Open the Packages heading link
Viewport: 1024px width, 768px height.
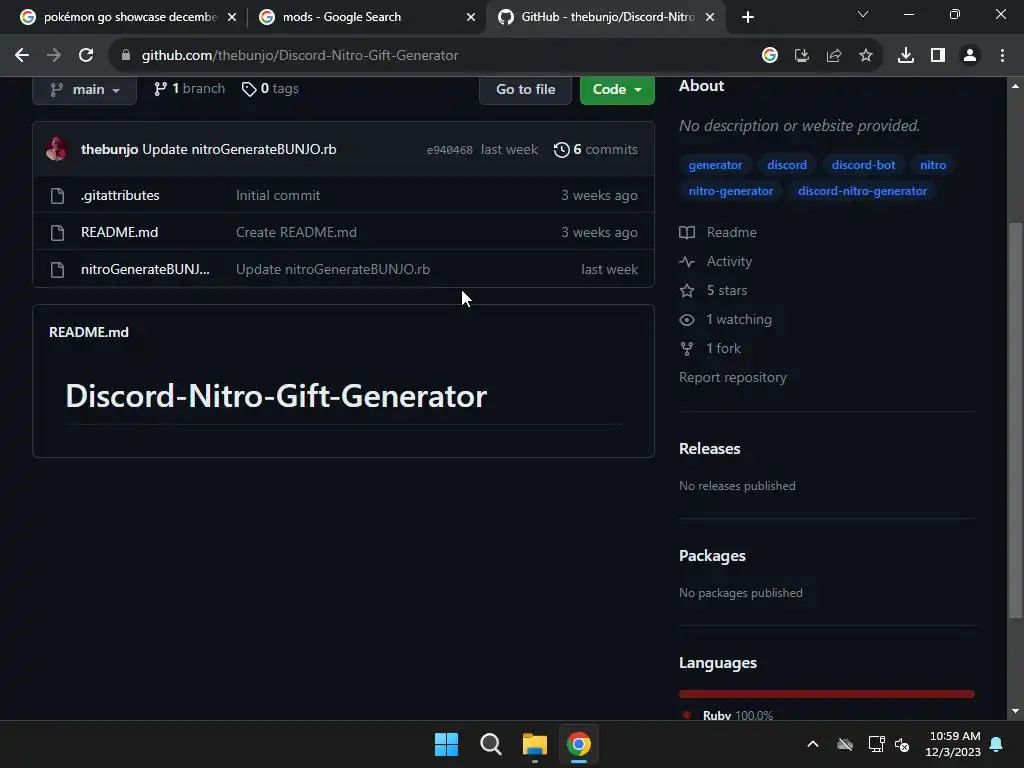[712, 556]
